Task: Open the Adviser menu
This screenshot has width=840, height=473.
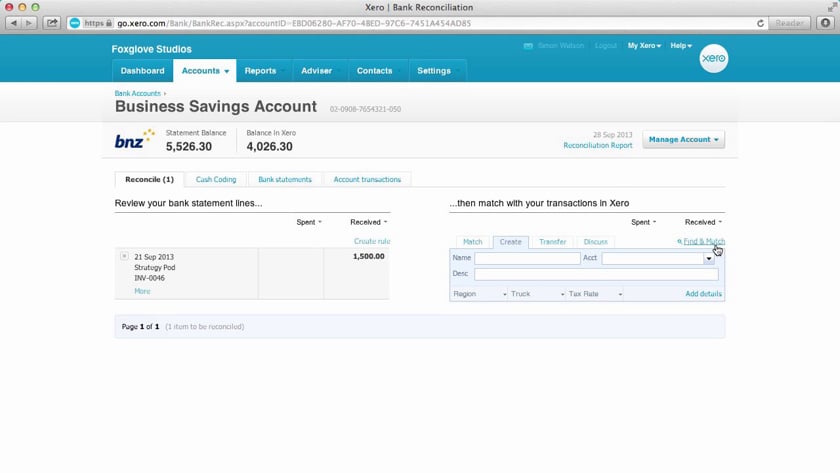Action: point(320,71)
